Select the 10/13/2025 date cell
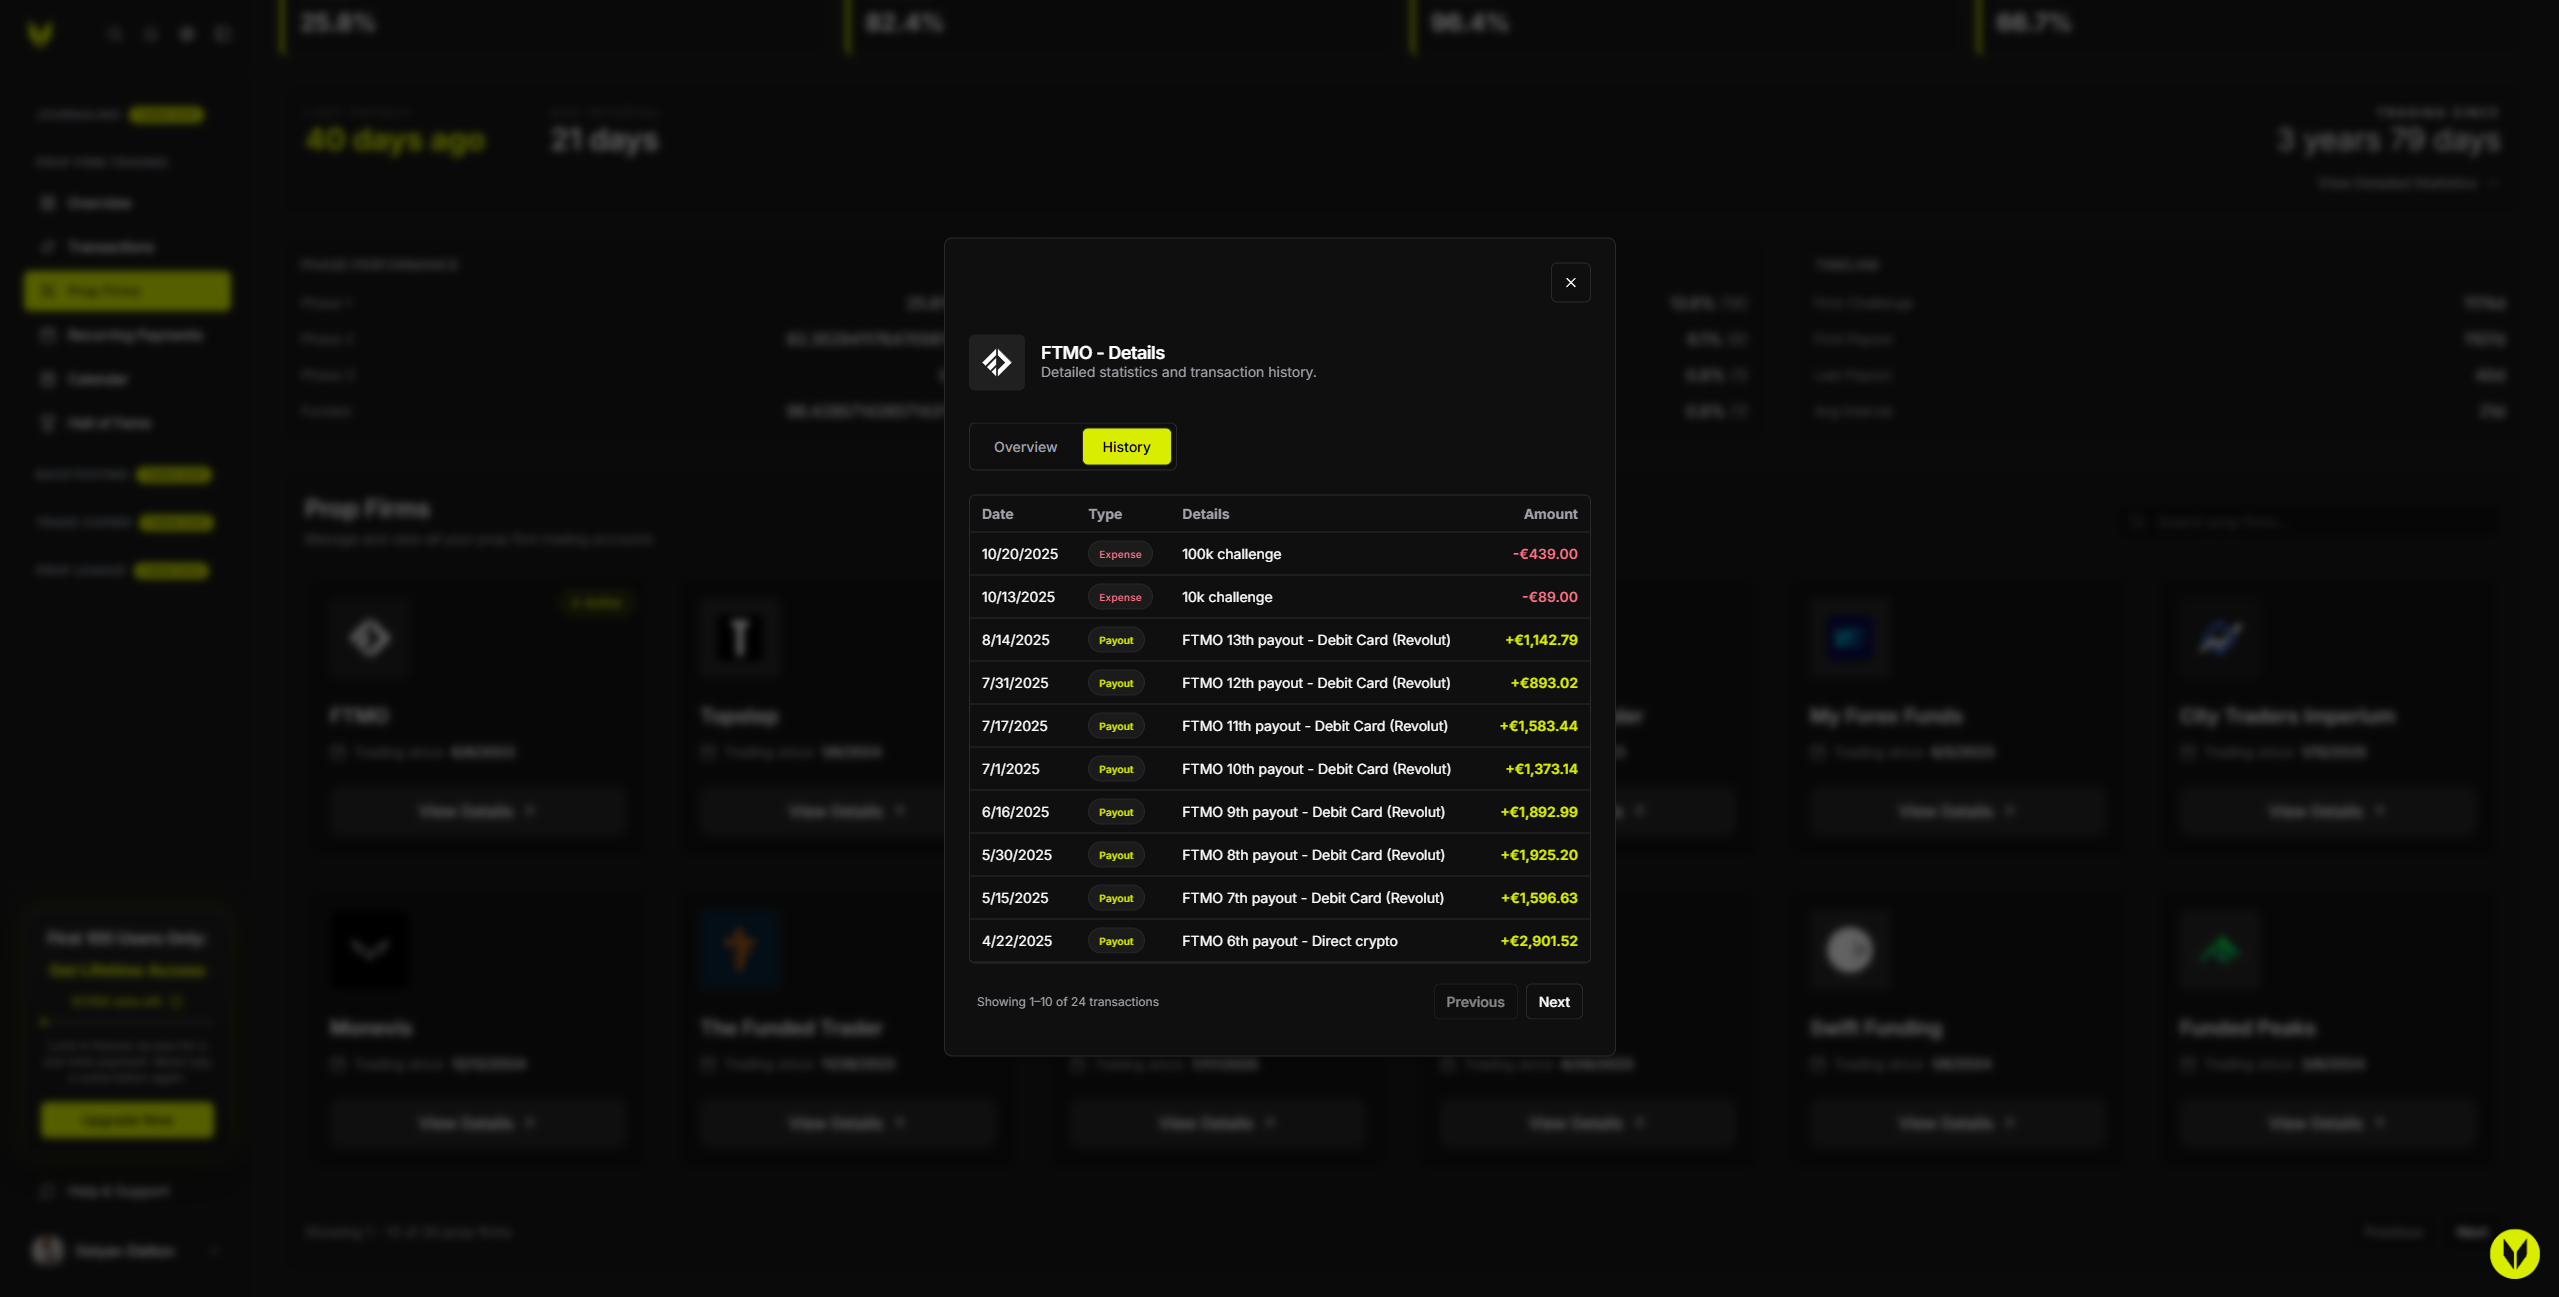Image resolution: width=2559 pixels, height=1297 pixels. [1018, 597]
